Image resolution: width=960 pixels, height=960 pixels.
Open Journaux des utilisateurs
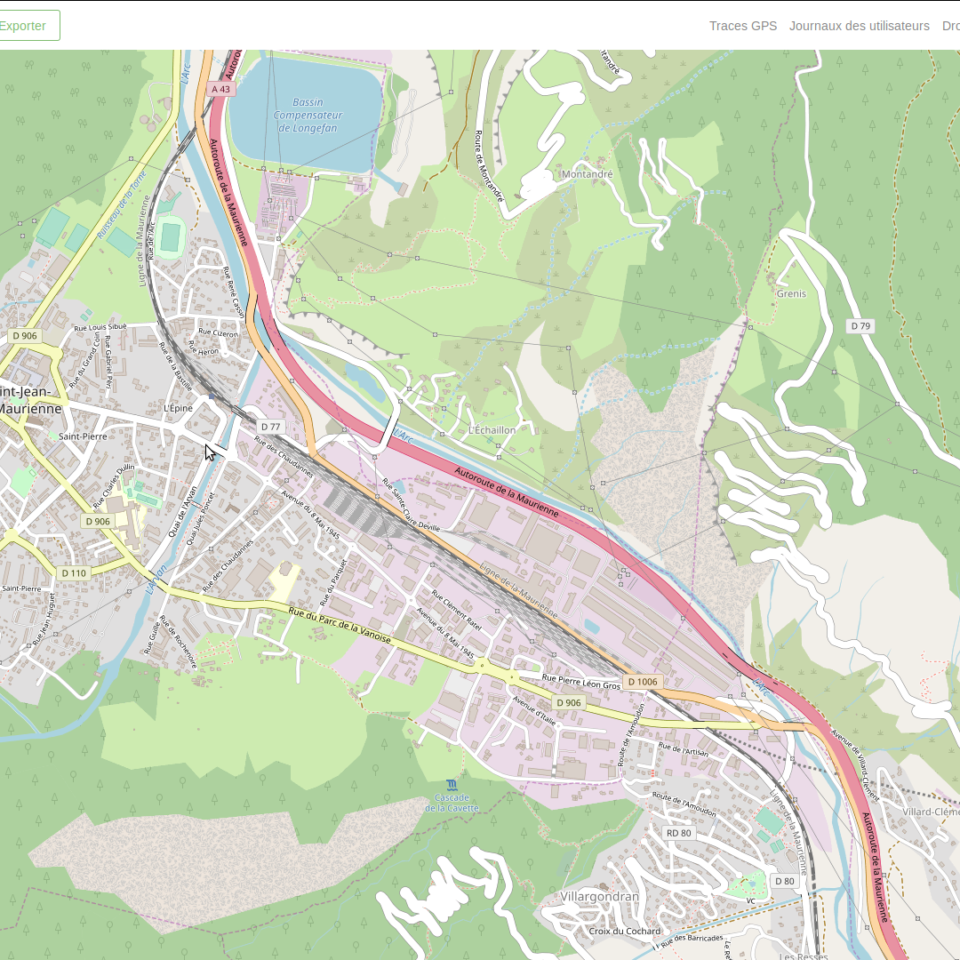pyautogui.click(x=858, y=26)
